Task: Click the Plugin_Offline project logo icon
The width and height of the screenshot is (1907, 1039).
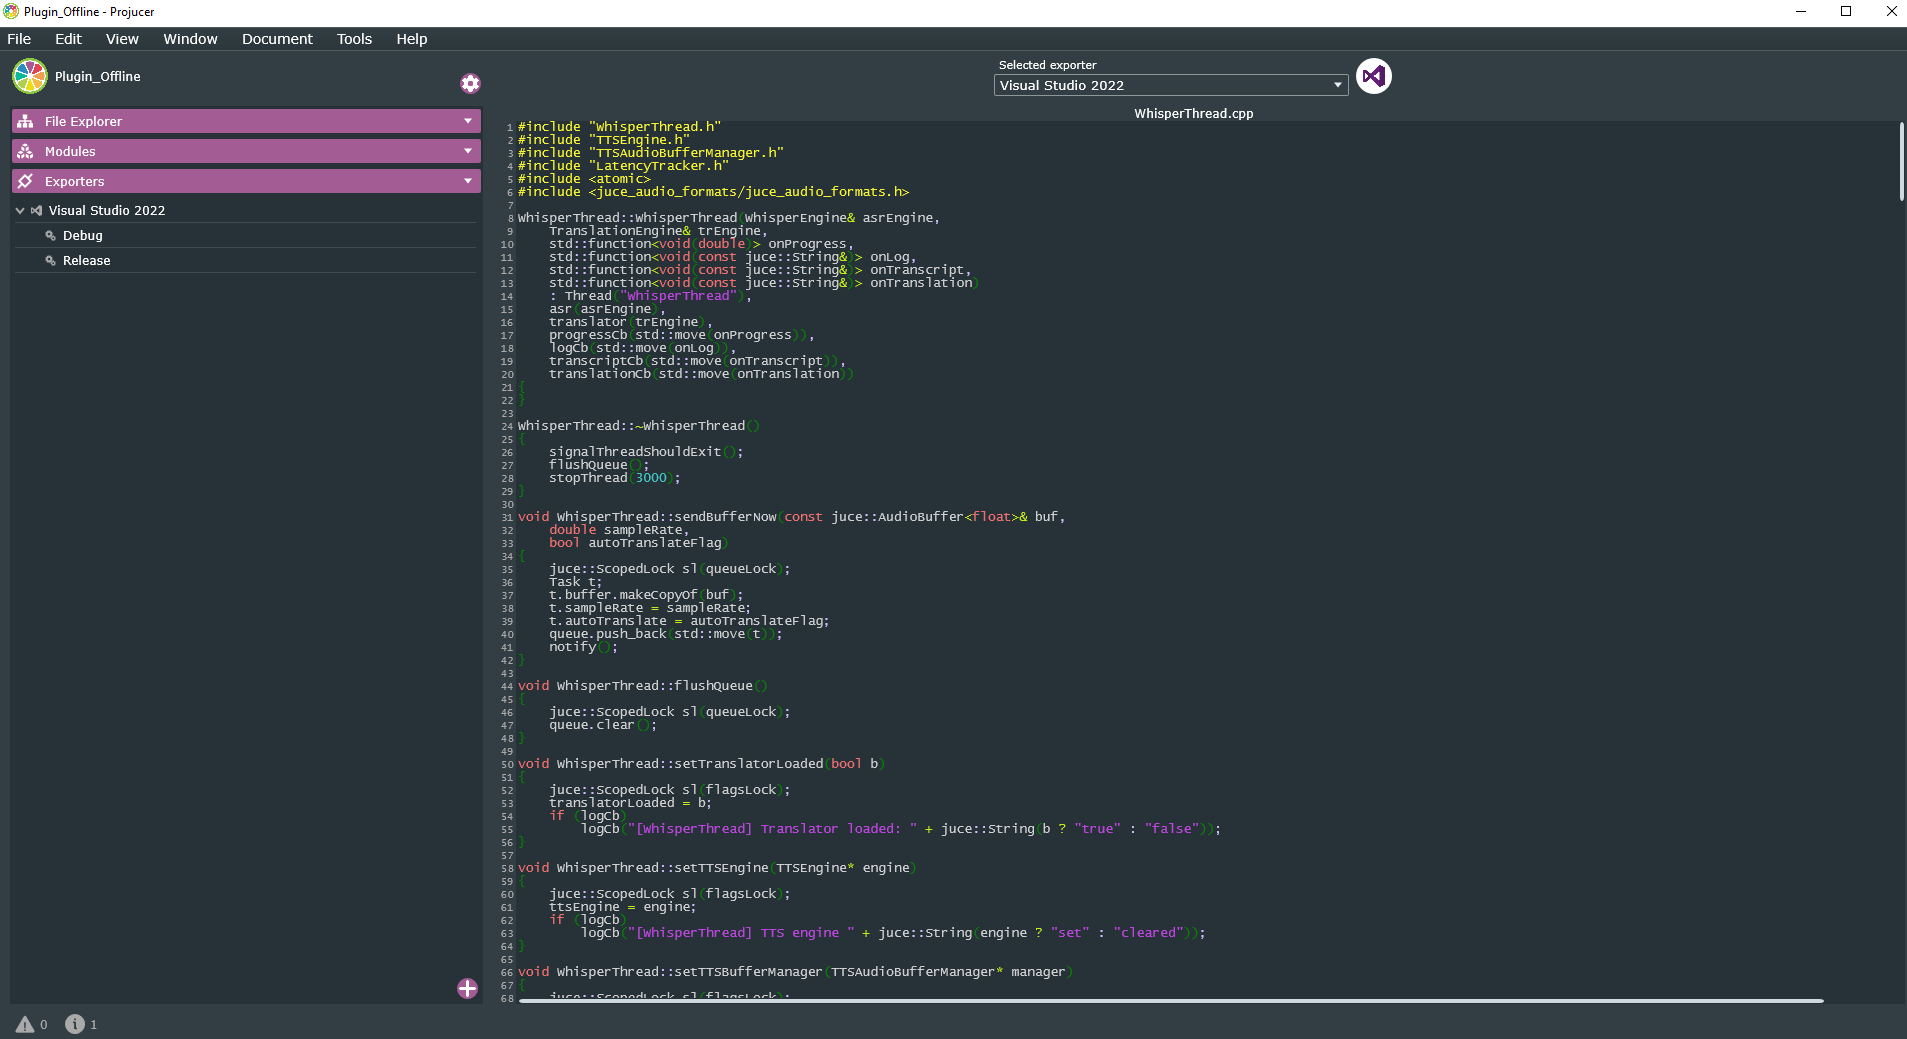Action: 30,76
